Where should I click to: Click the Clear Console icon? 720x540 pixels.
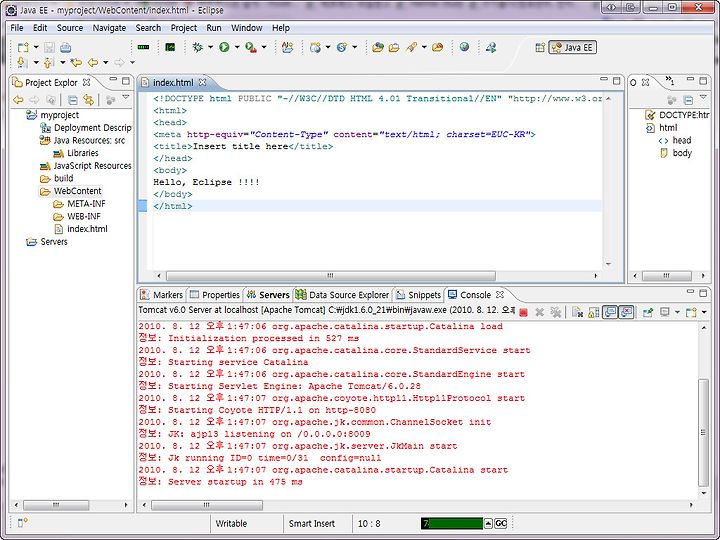577,312
